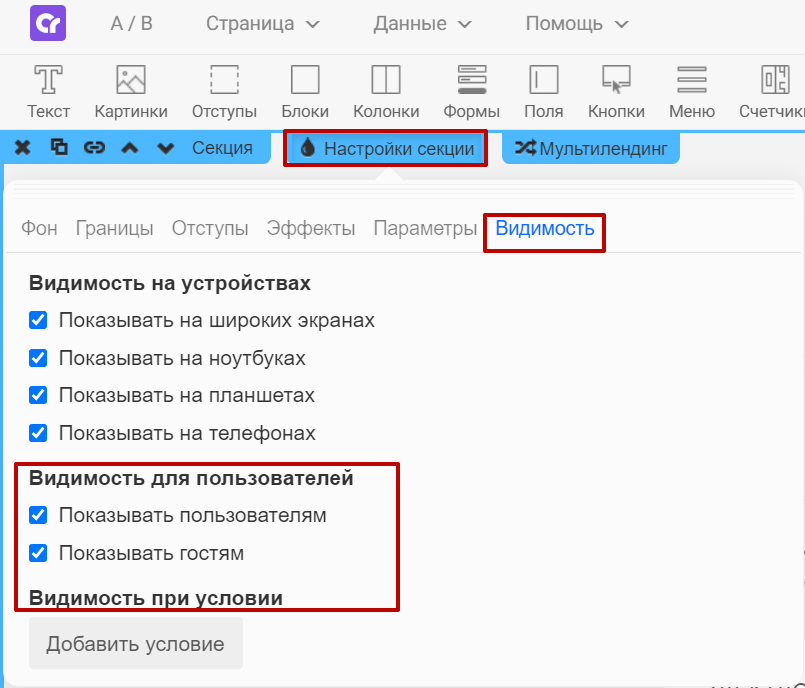Toggle Показывать на широких экранах checkbox
The height and width of the screenshot is (688, 805).
pyautogui.click(x=38, y=320)
